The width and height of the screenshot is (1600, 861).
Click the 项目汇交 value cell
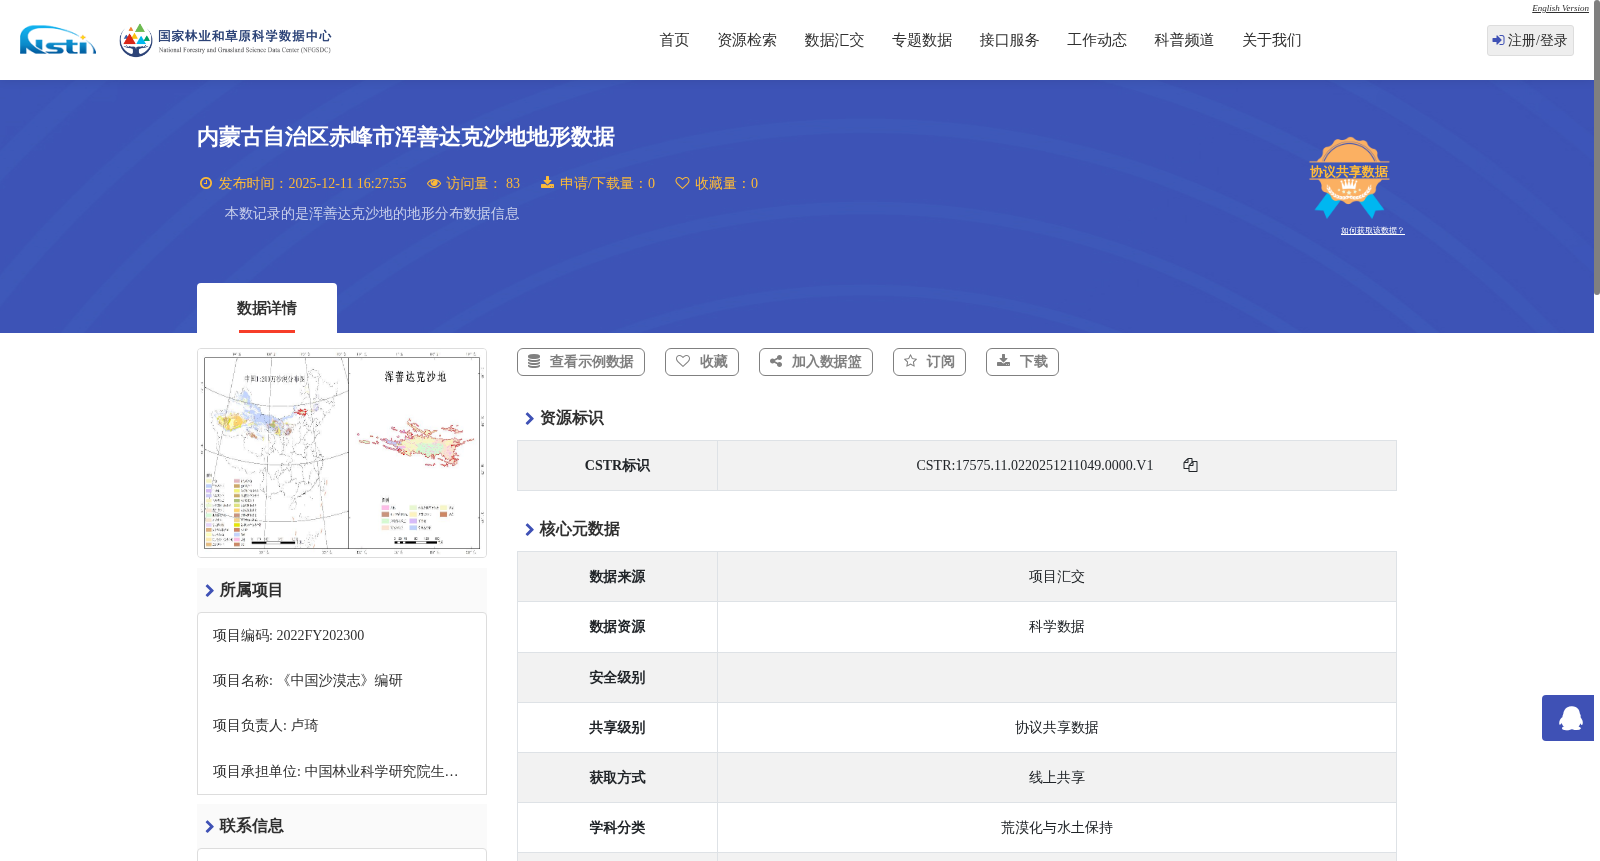[x=1057, y=577]
